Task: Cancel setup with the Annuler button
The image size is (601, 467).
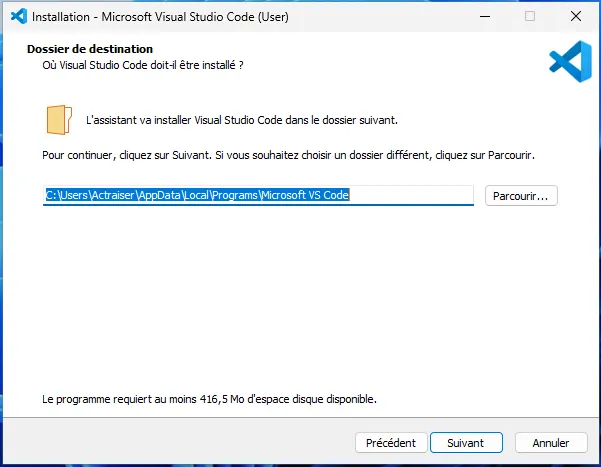Action: point(551,442)
